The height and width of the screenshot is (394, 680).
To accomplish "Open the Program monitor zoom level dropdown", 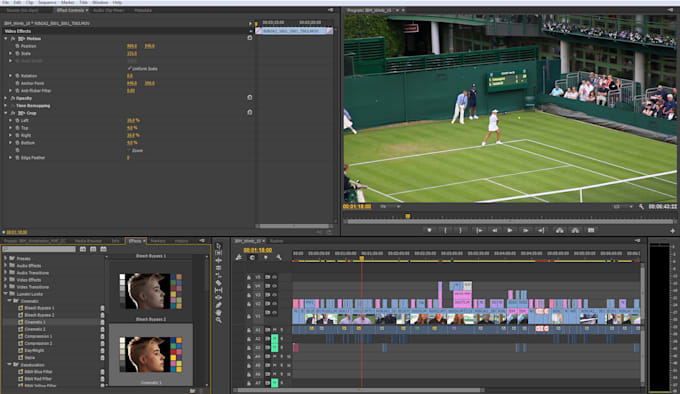I will (x=389, y=207).
